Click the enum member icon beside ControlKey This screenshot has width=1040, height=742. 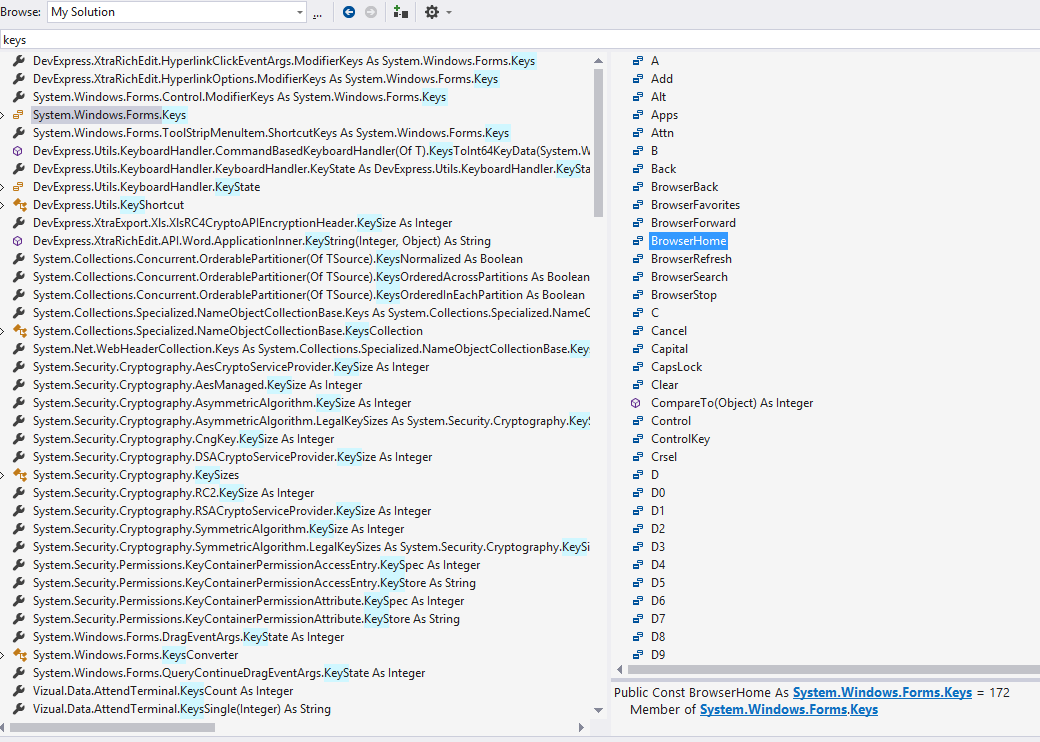[637, 439]
